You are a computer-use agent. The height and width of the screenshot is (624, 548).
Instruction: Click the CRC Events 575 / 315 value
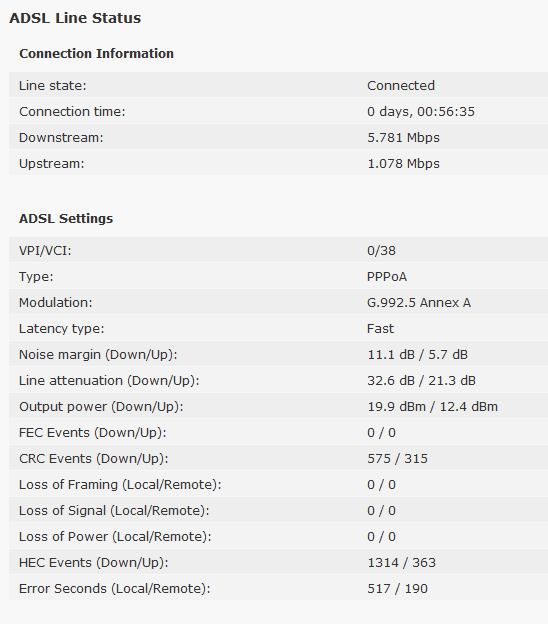point(397,458)
